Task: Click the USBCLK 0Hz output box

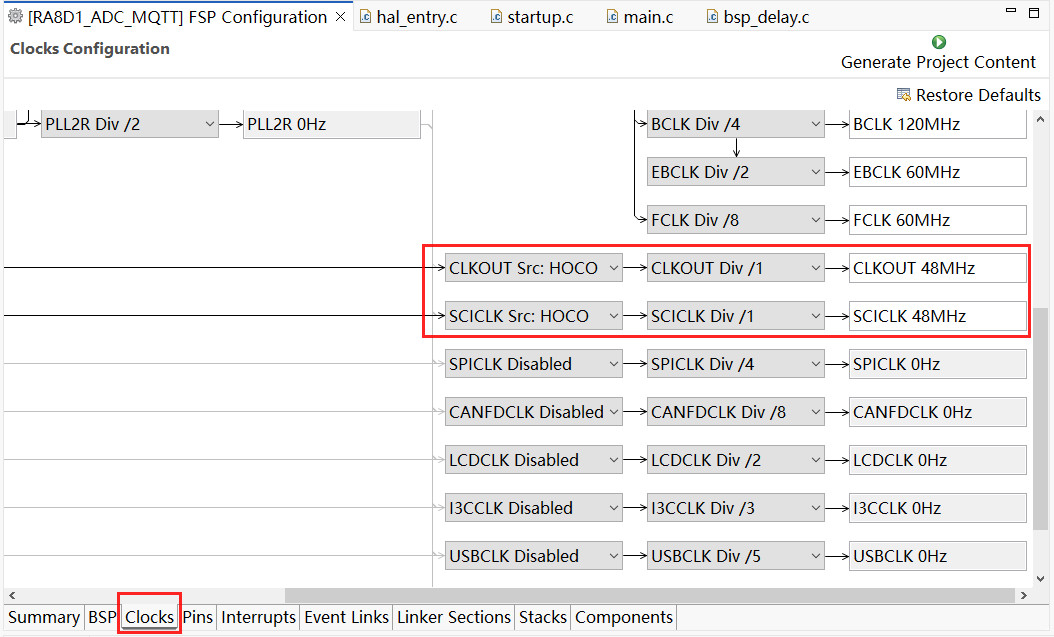Action: pyautogui.click(x=938, y=556)
